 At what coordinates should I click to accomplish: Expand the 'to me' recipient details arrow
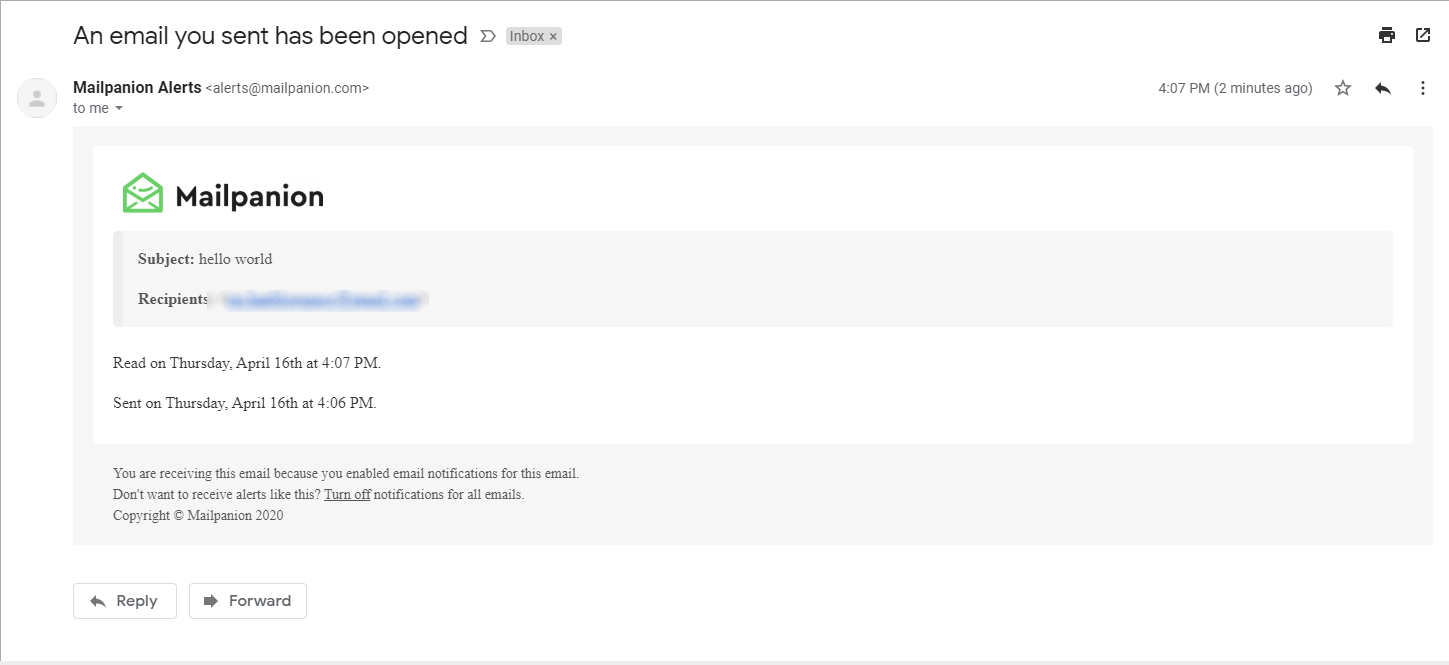click(119, 108)
